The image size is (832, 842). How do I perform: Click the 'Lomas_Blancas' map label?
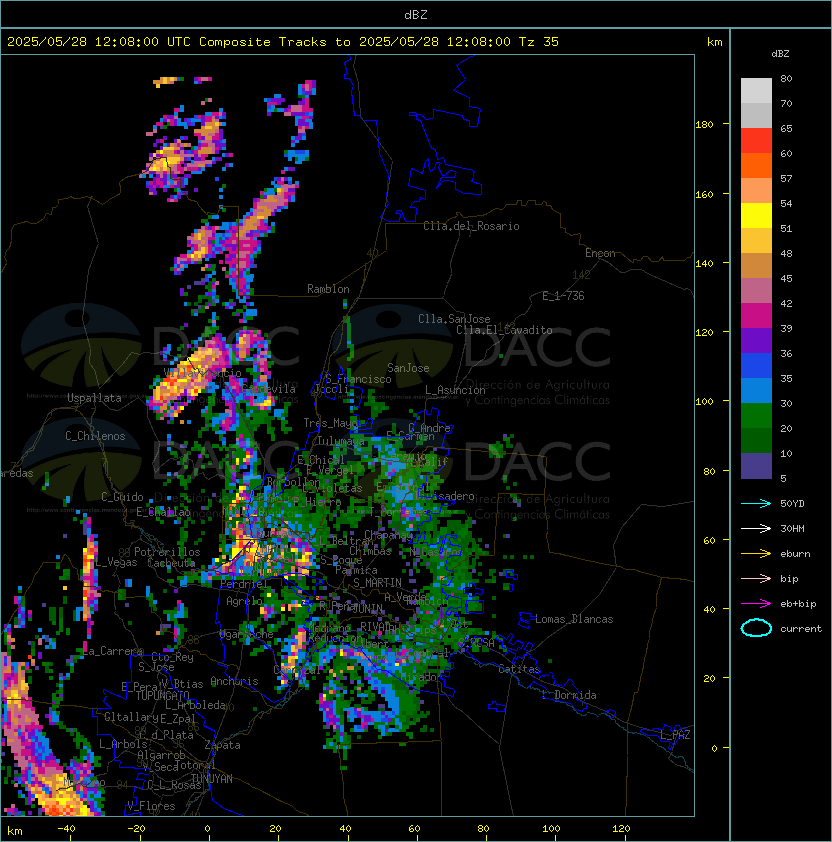click(574, 619)
